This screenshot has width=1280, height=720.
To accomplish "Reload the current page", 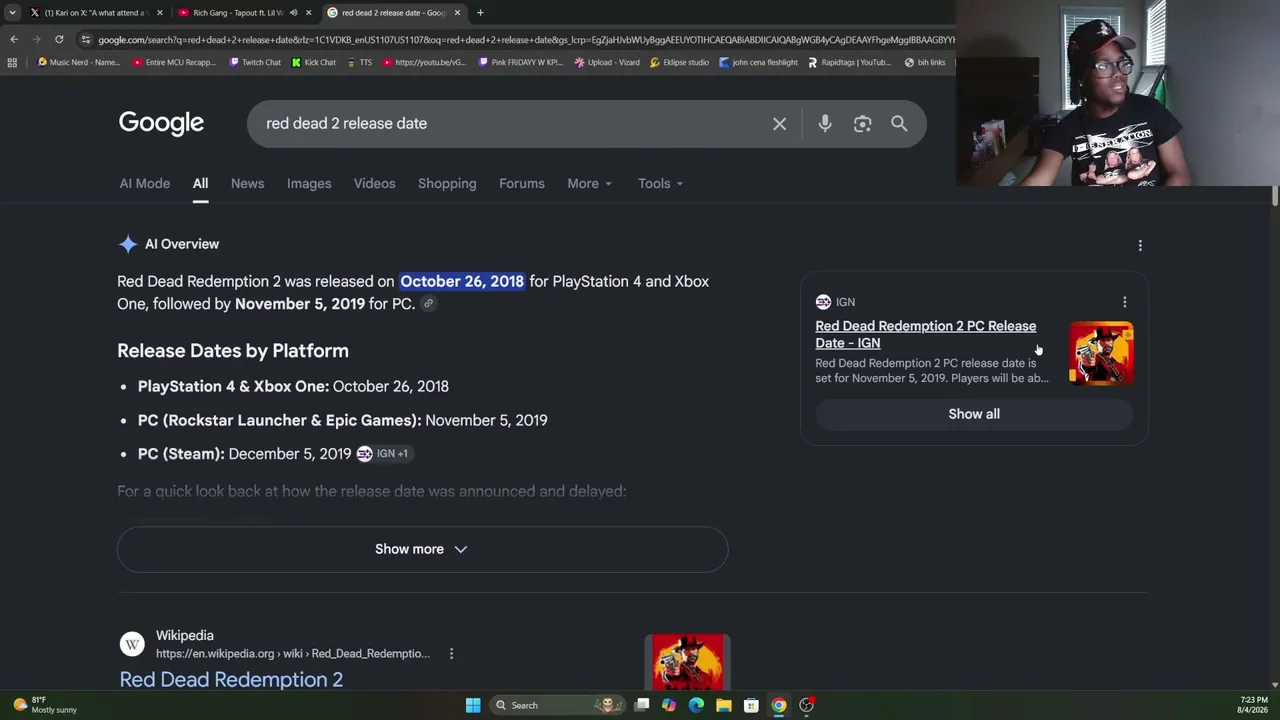I will (x=59, y=39).
